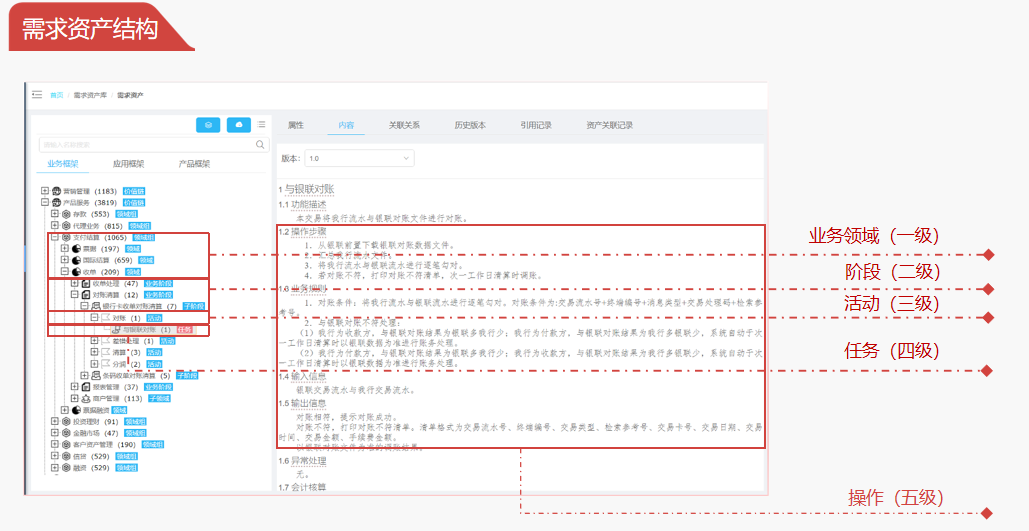The image size is (1029, 531).
Task: Open the 历史版本 tab
Action: point(470,125)
